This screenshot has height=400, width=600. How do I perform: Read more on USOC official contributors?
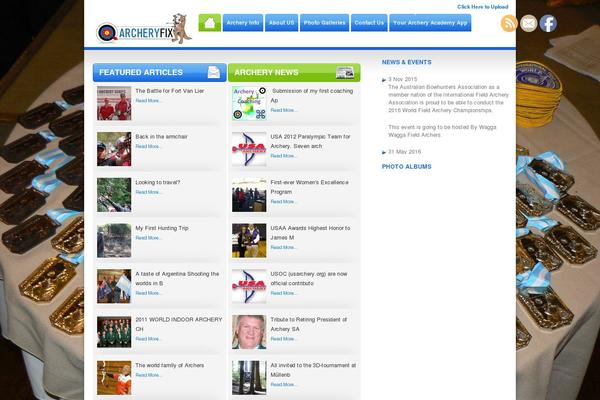284,293
